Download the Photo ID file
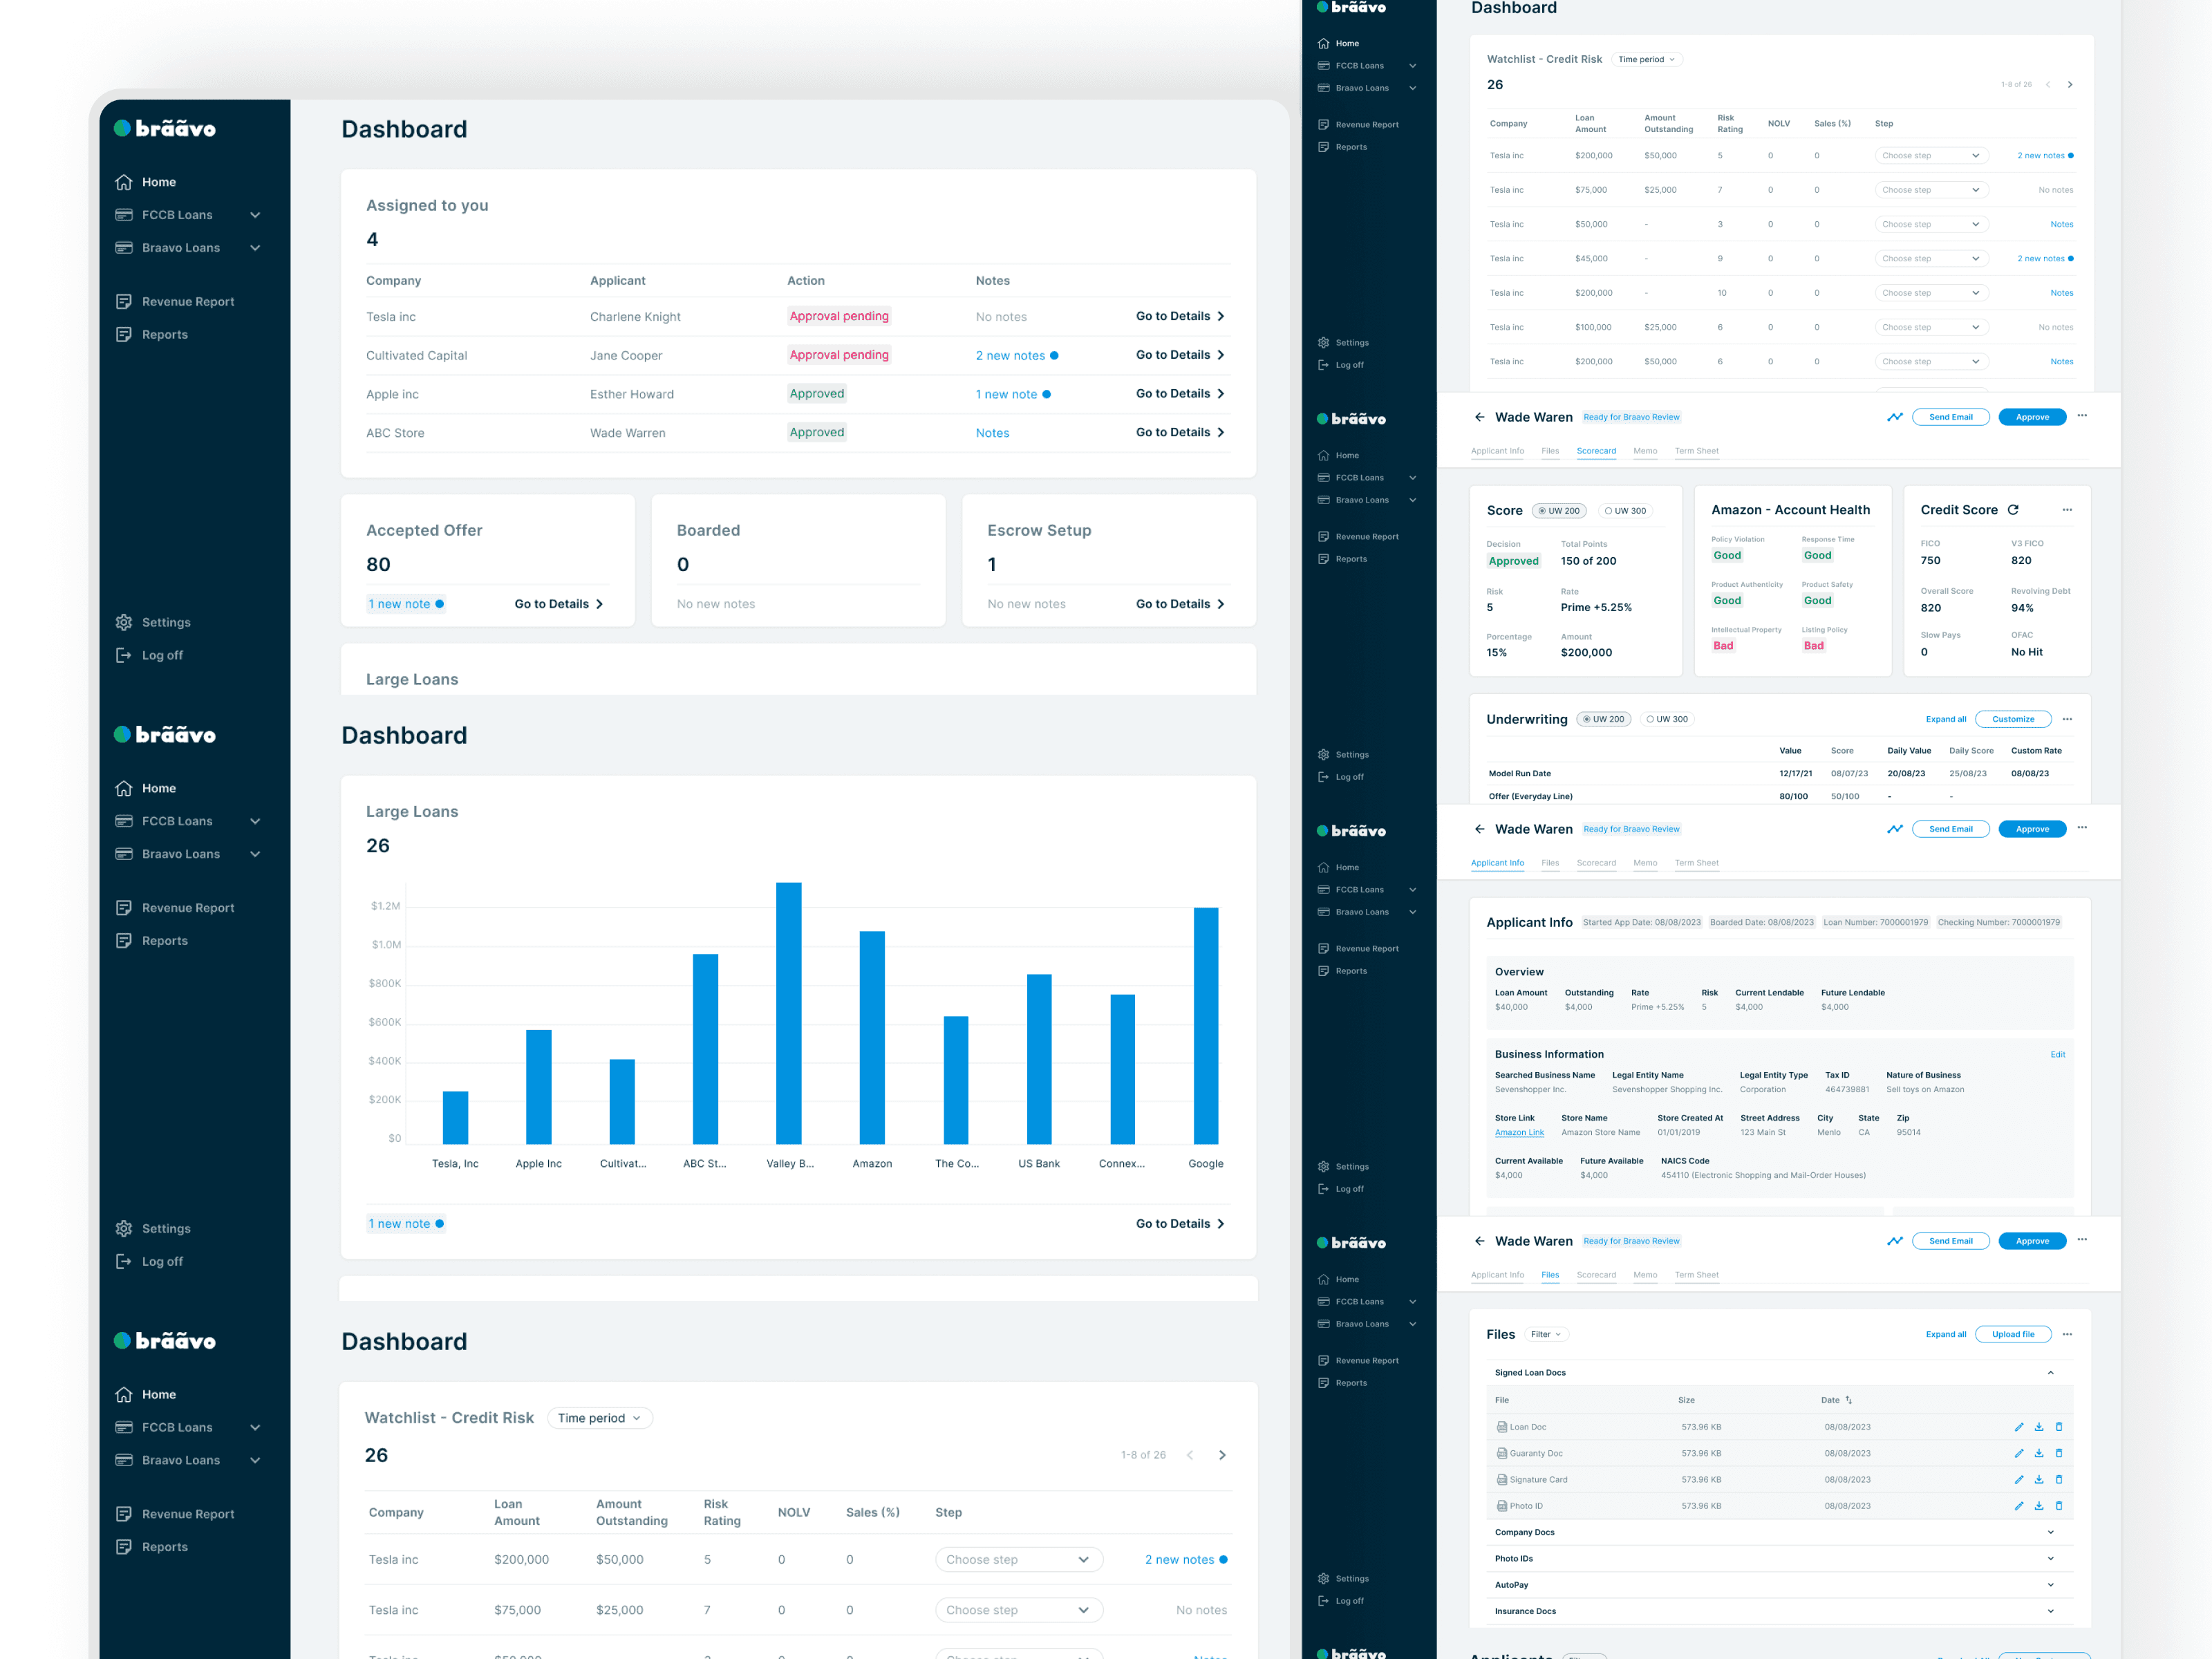Viewport: 2212px width, 1659px height. click(x=2039, y=1506)
